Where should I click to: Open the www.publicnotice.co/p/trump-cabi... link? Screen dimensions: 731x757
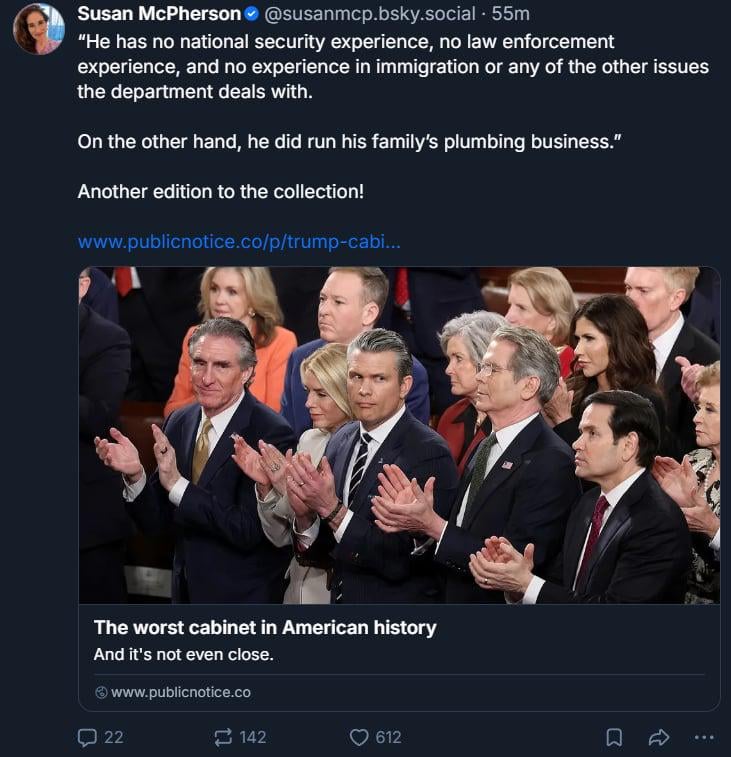(x=240, y=242)
